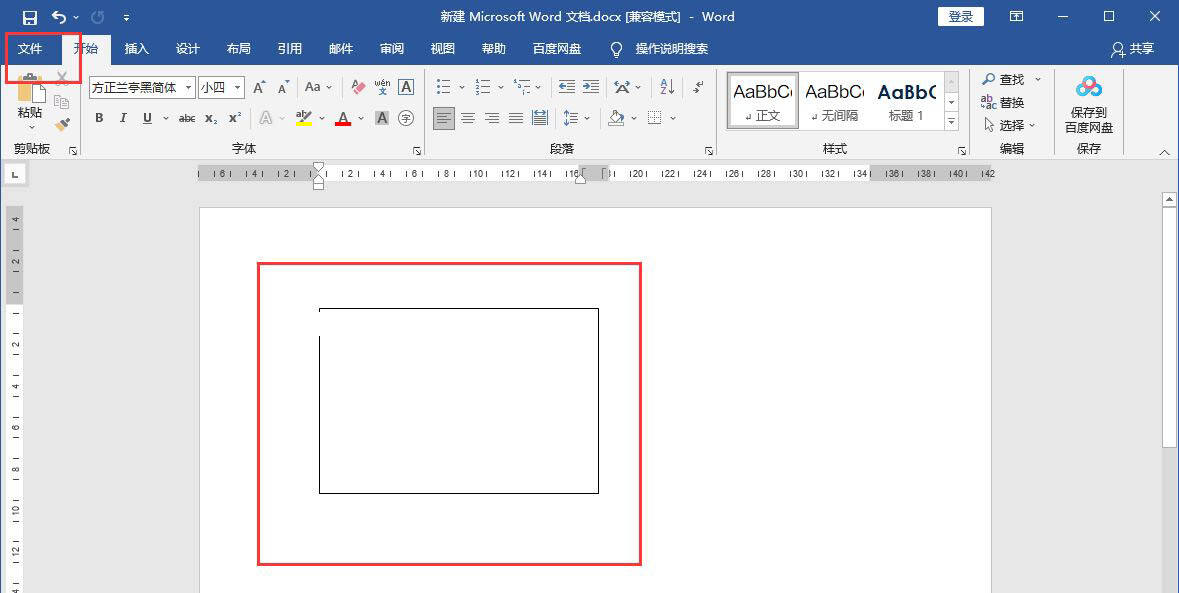Toggle Italic formatting
The height and width of the screenshot is (593, 1179).
click(x=123, y=118)
